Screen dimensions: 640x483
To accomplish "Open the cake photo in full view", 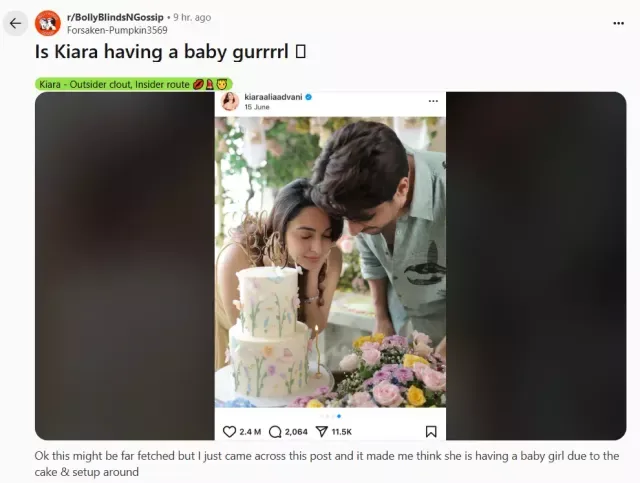I will point(330,262).
